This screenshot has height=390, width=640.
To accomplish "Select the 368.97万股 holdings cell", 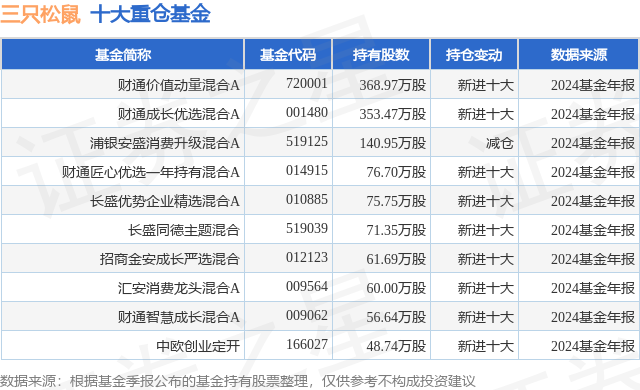I will (393, 85).
